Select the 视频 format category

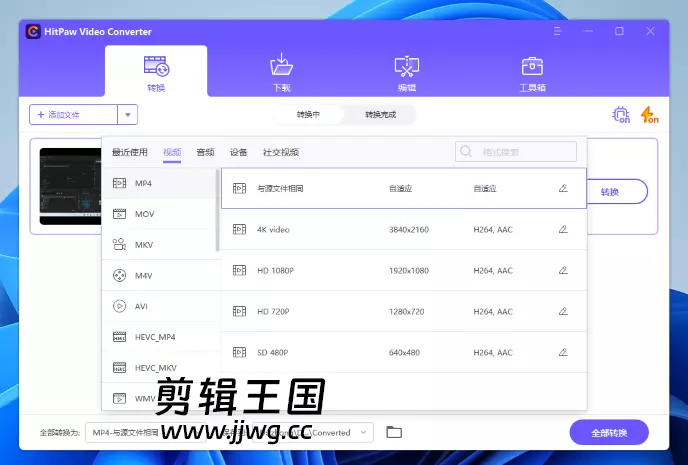172,152
